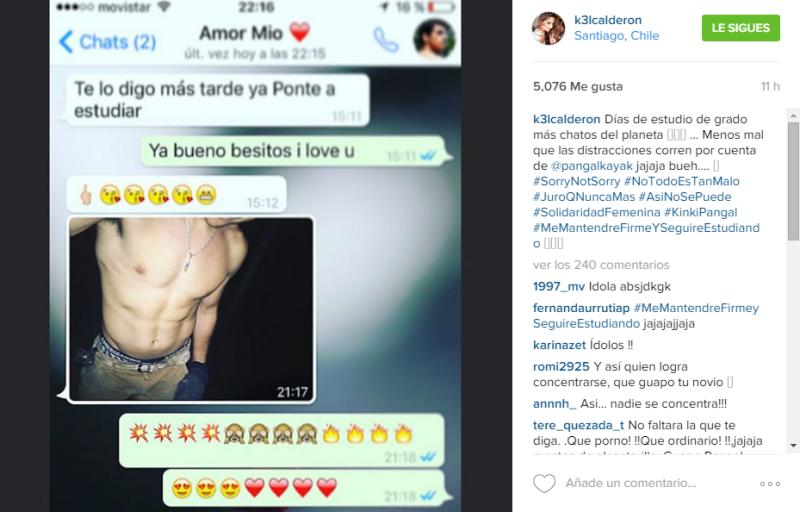Screen dimensions: 800x512
Task: Expand 'ver los 240 comentarios'
Action: point(601,265)
